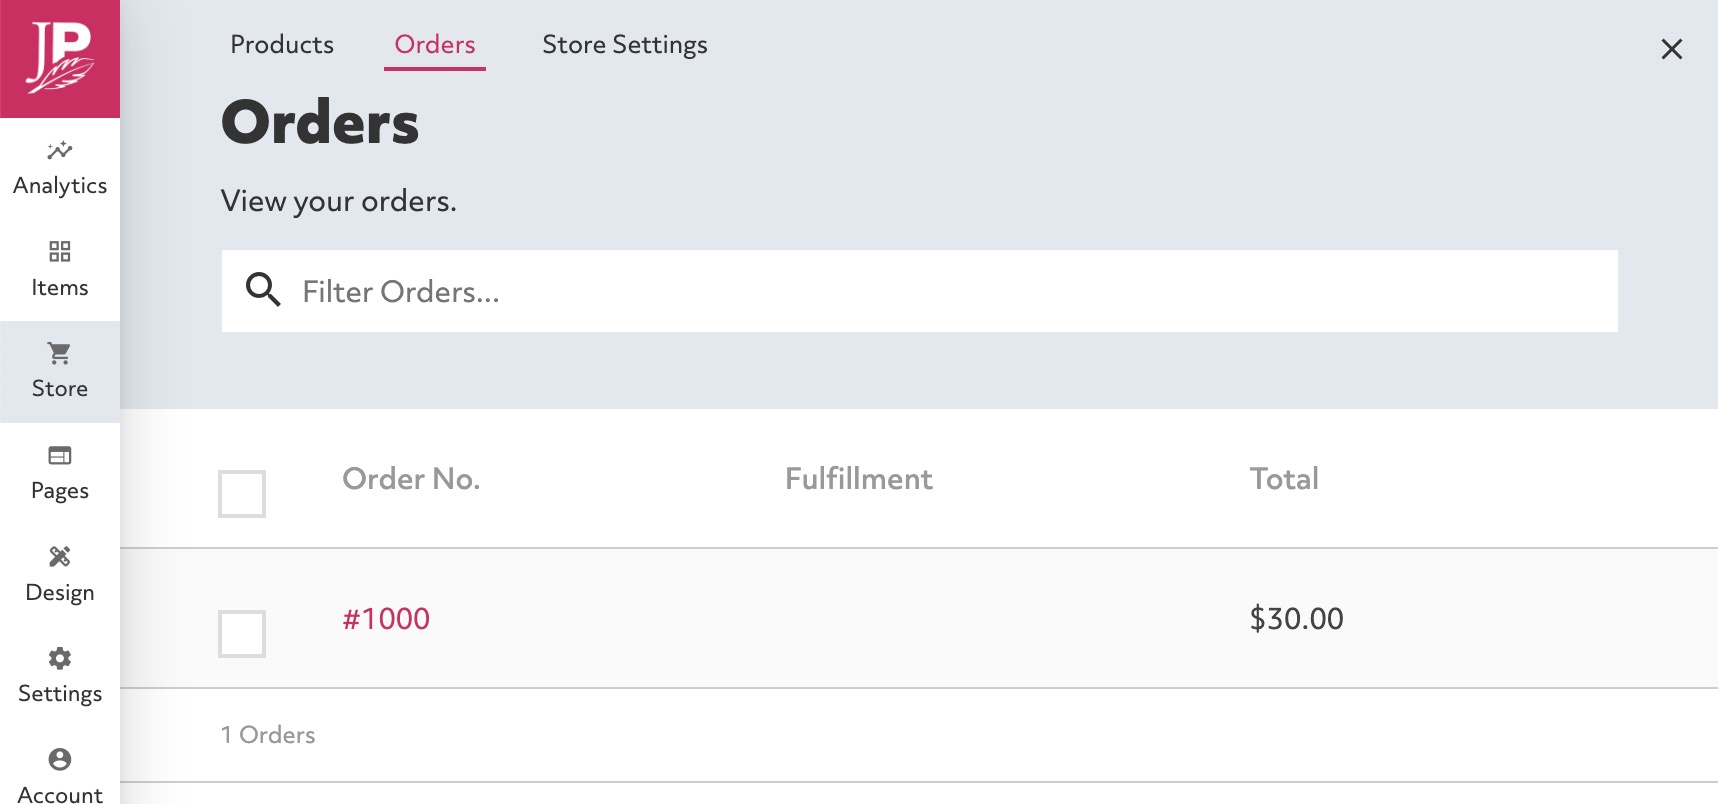Click the JP feather logo
This screenshot has width=1718, height=804.
pyautogui.click(x=60, y=59)
